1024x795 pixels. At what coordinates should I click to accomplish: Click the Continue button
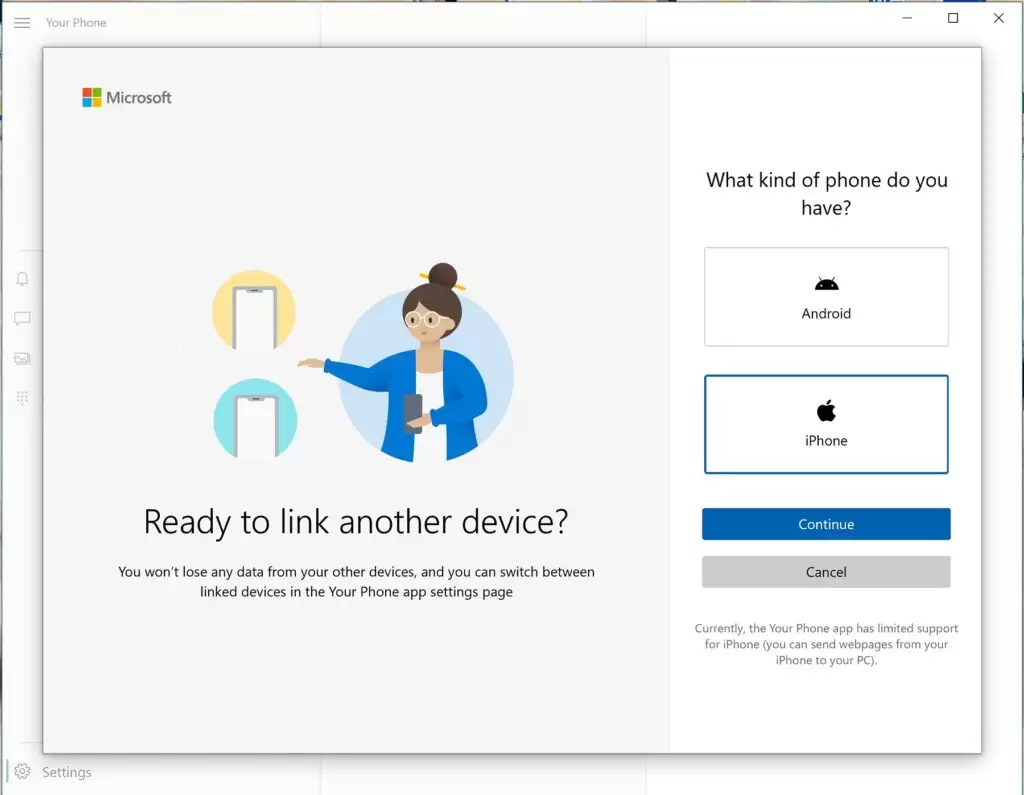[x=826, y=524]
